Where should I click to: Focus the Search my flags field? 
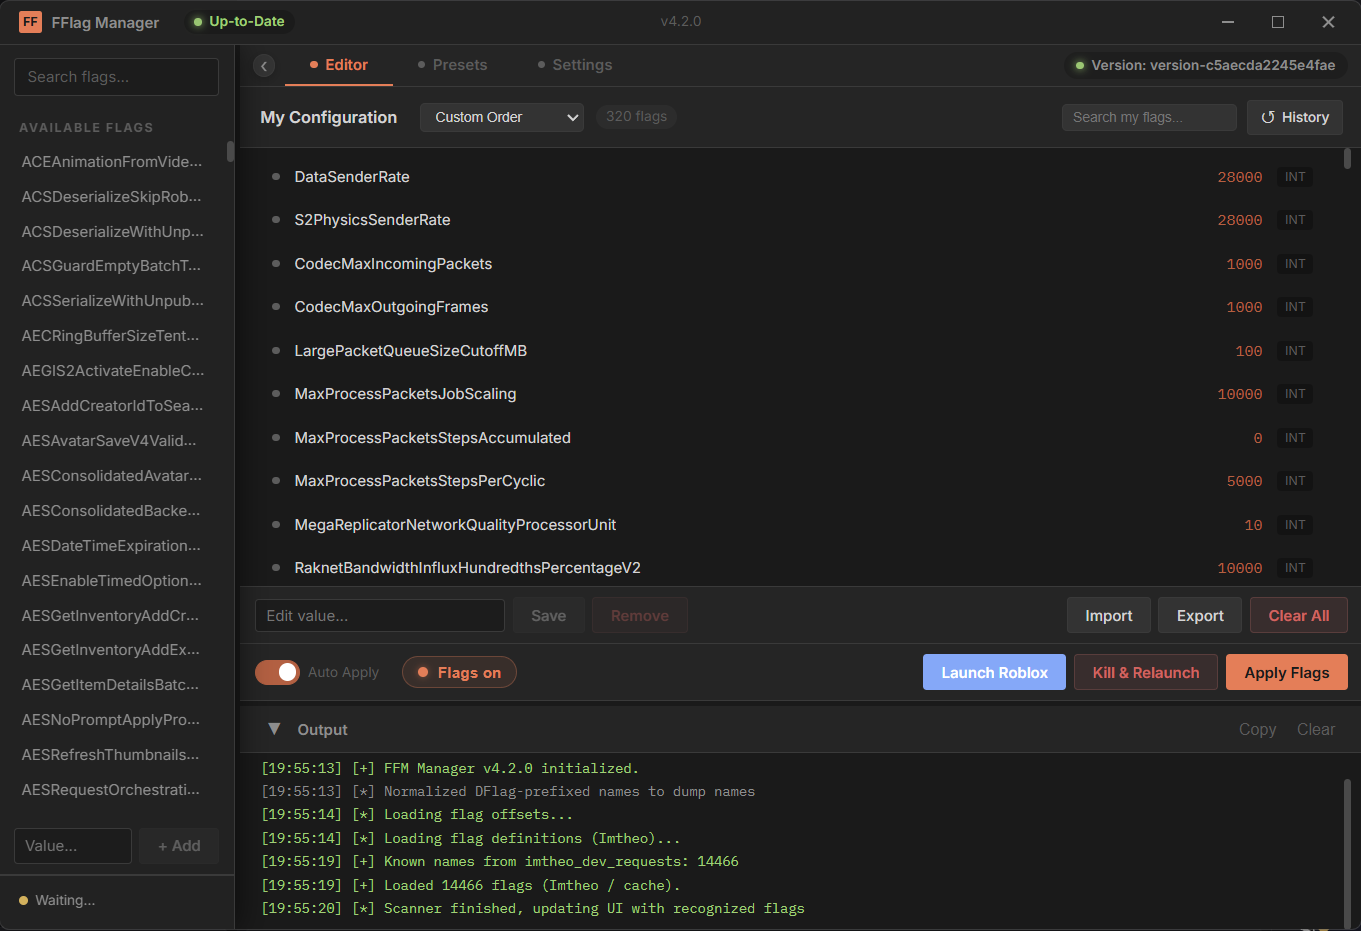pos(1149,117)
